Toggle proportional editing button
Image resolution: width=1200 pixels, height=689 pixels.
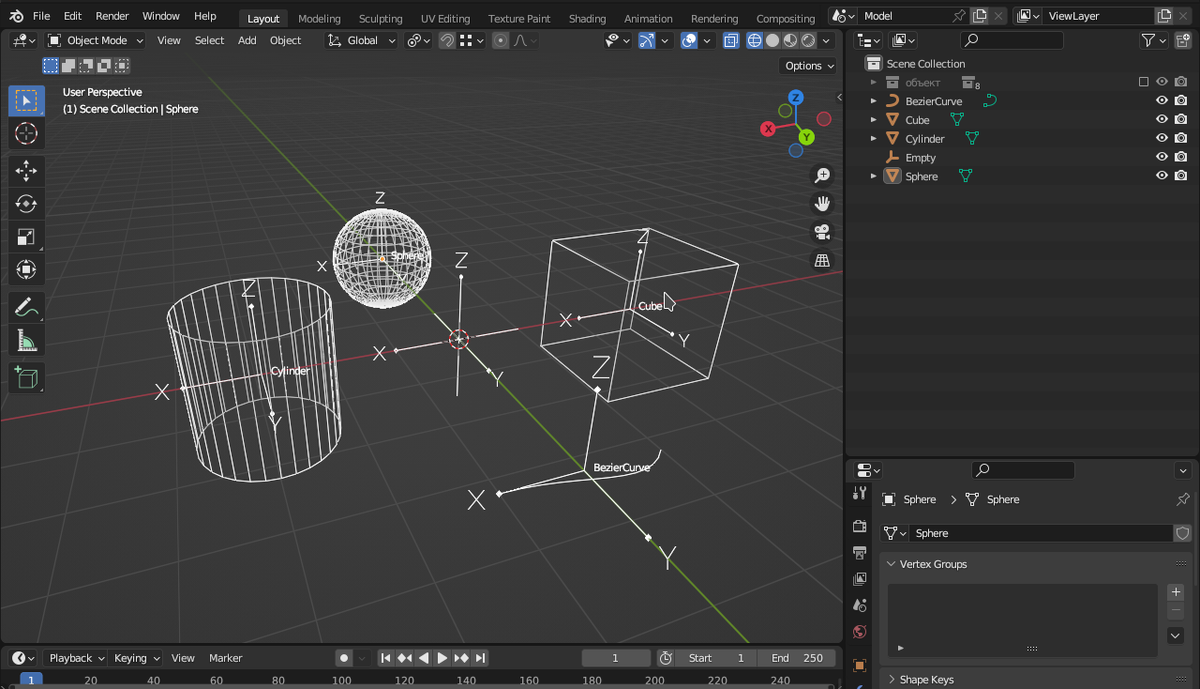[x=500, y=41]
